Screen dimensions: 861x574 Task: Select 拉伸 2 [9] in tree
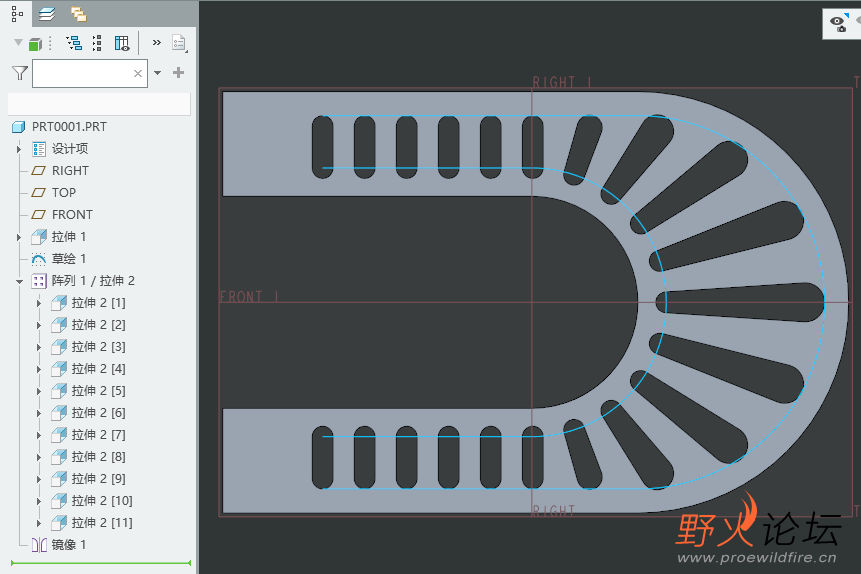[x=98, y=478]
